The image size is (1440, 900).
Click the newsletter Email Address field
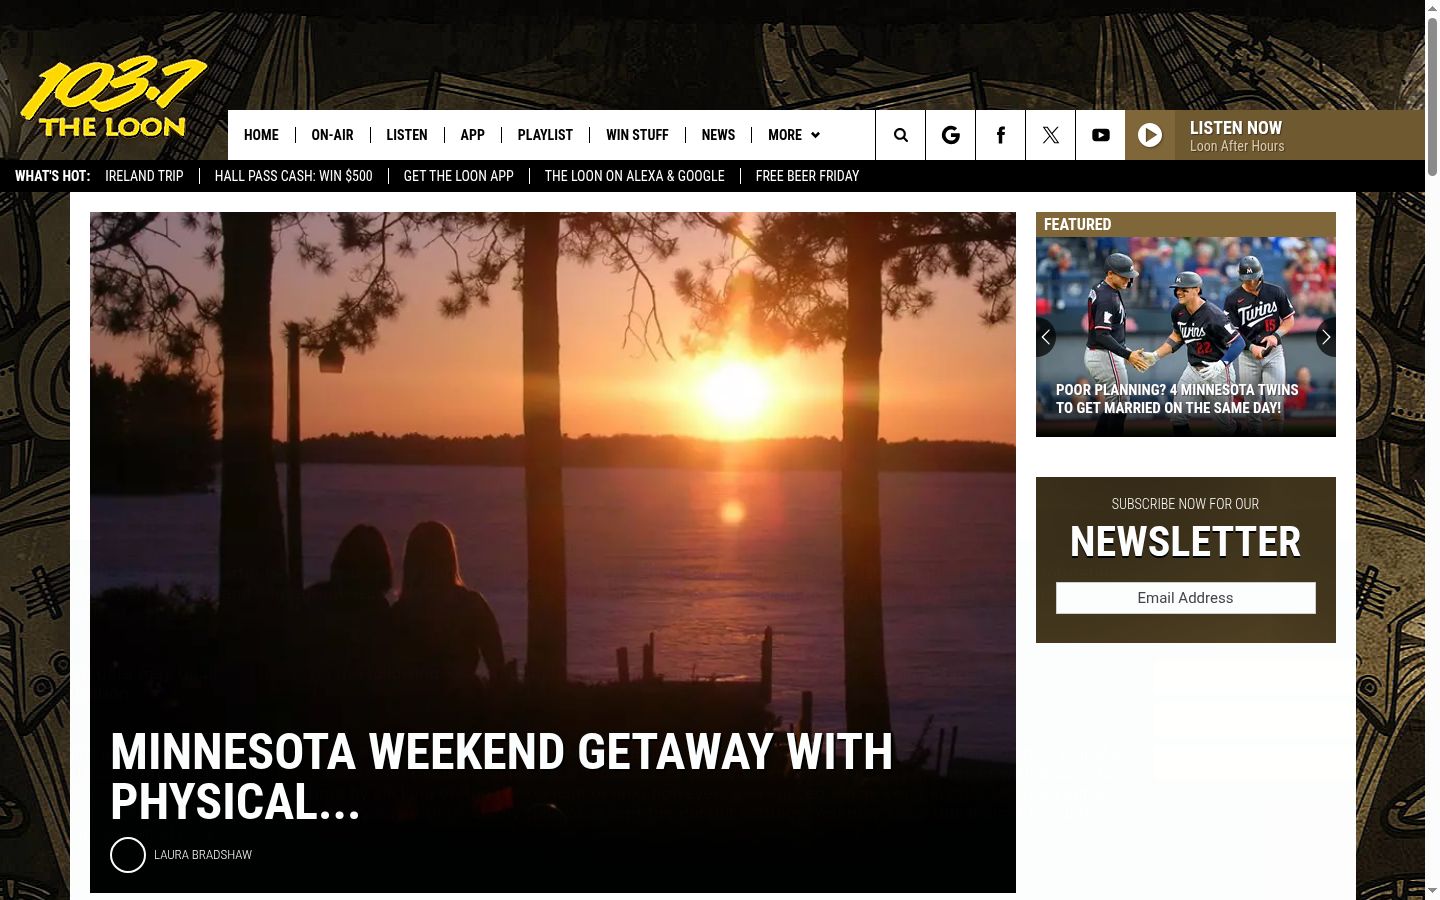tap(1185, 598)
